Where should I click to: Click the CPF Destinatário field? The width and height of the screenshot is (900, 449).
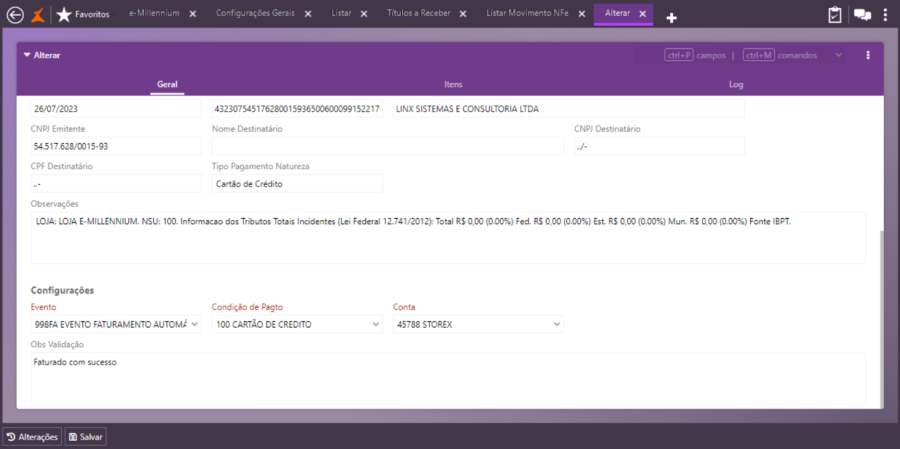(x=116, y=184)
